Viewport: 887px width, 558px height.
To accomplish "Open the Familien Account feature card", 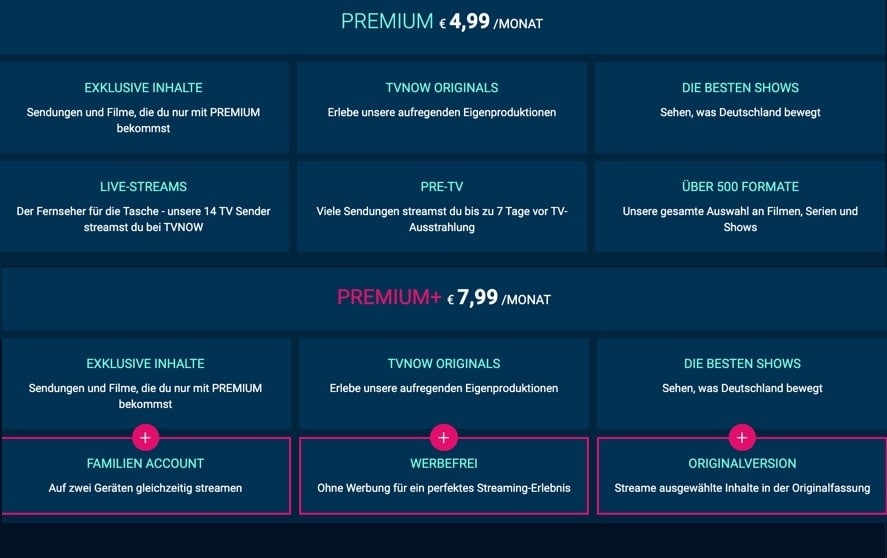I will point(146,477).
